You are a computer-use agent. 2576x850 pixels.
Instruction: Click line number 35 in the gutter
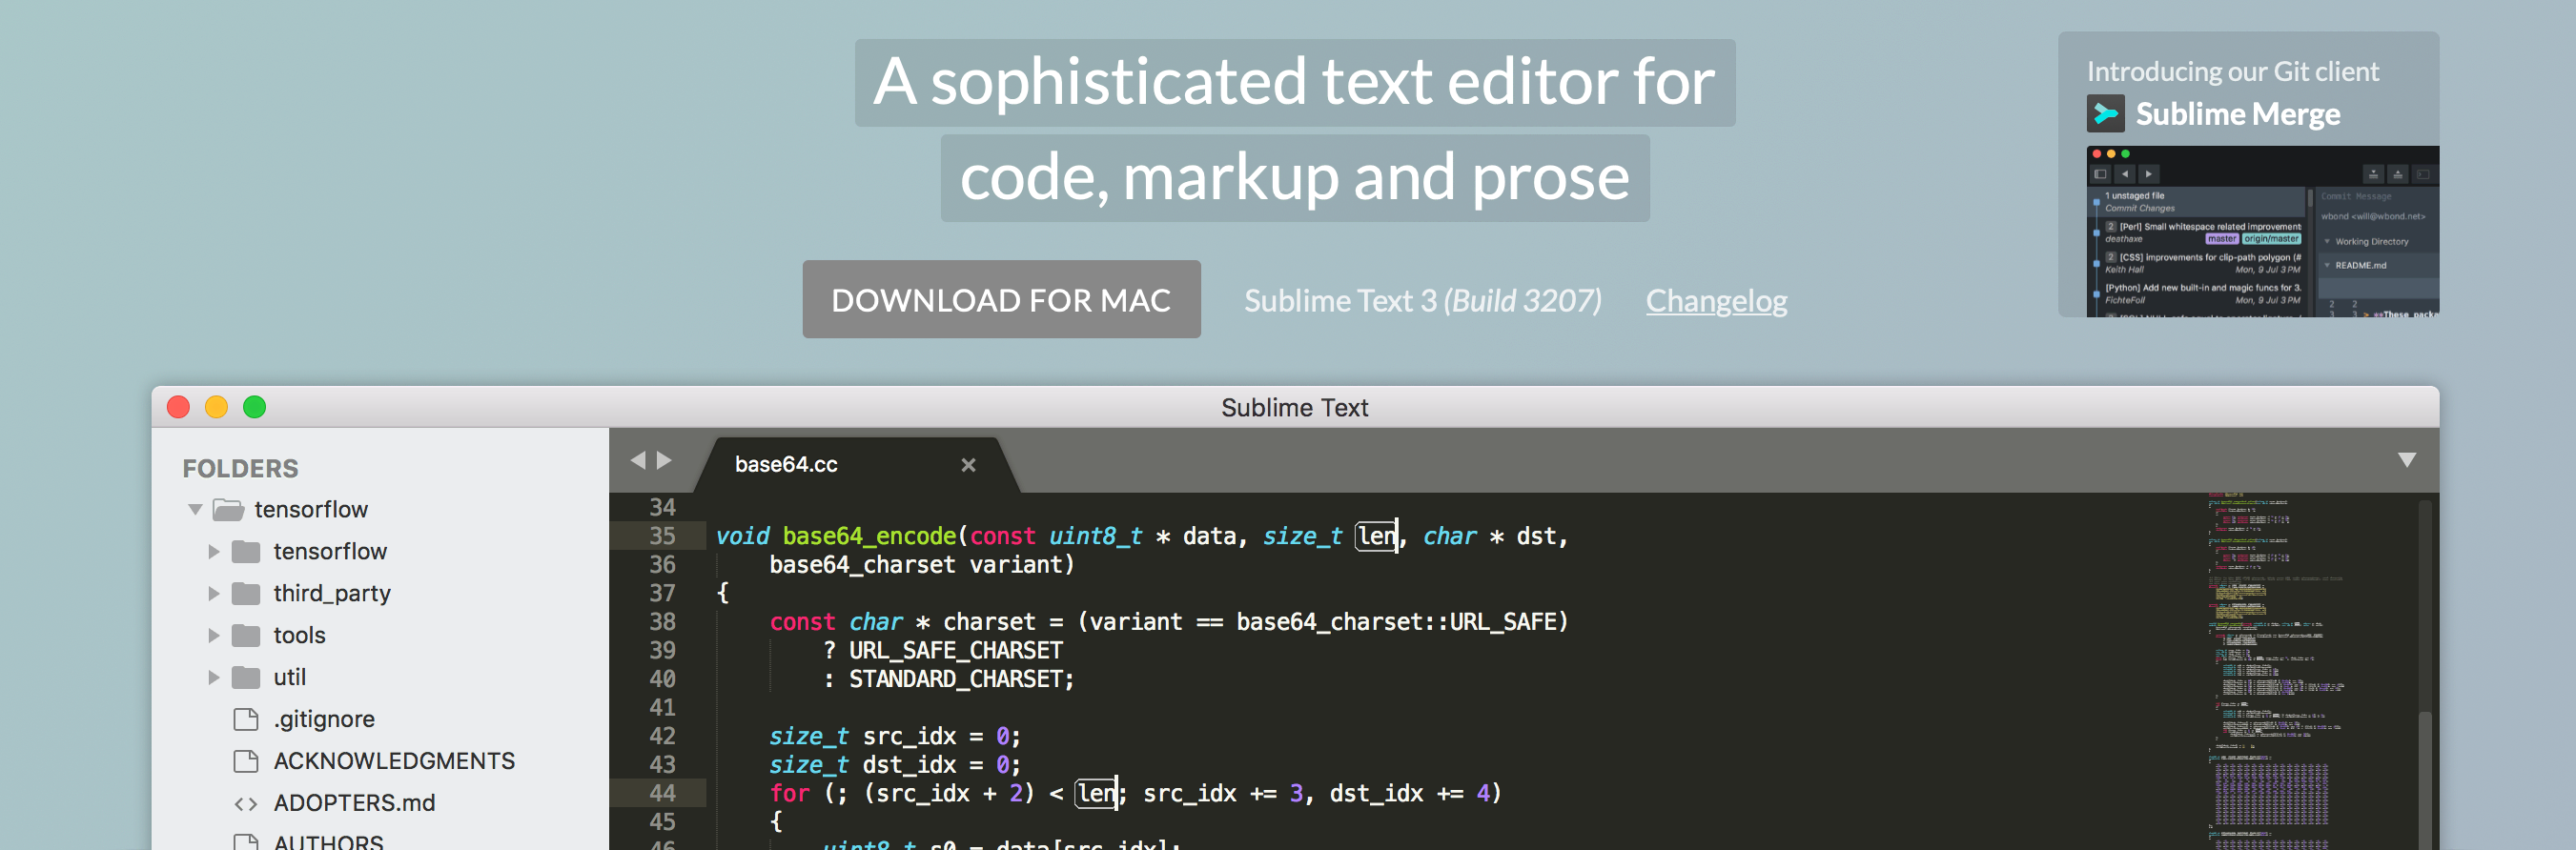662,536
